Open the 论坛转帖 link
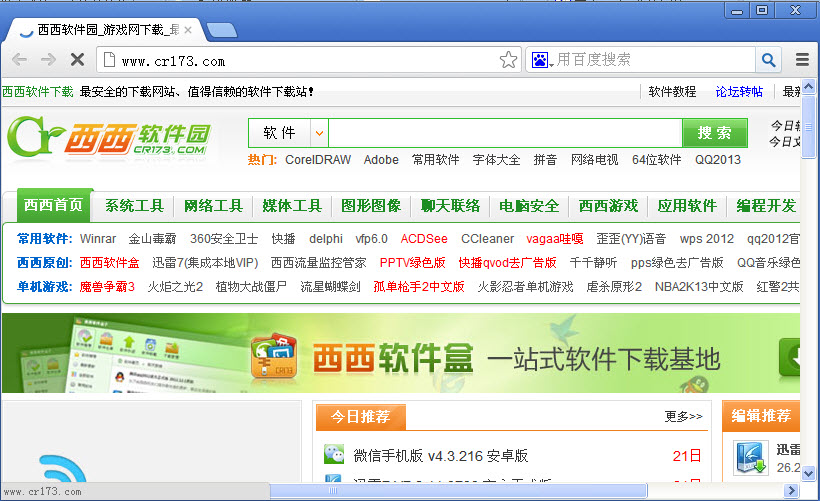This screenshot has width=820, height=501. point(739,92)
